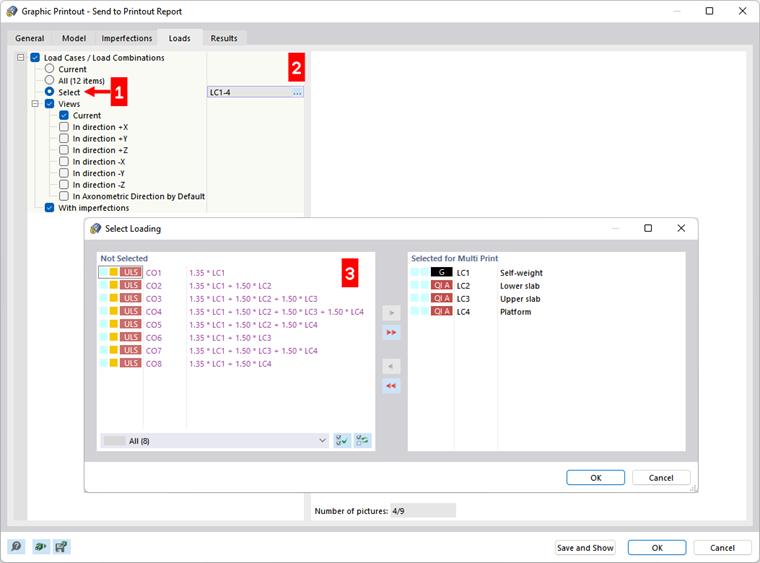Click the double-arrow remove all button
760x563 pixels.
tap(391, 386)
